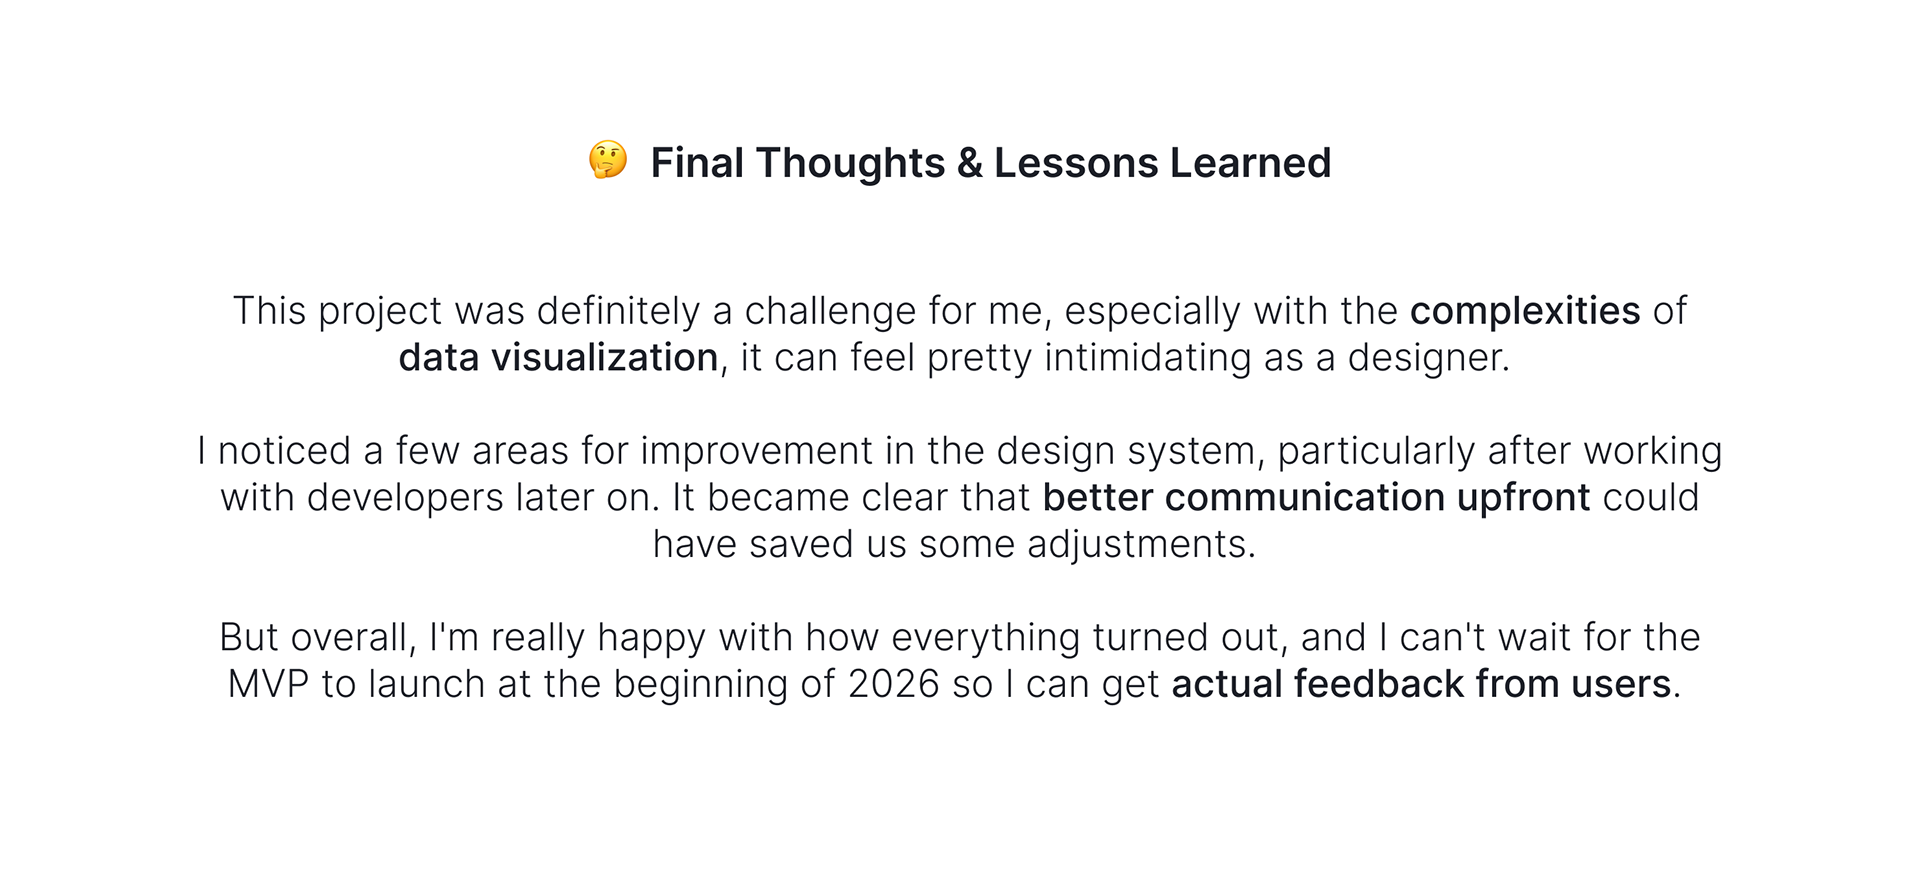Image resolution: width=1920 pixels, height=878 pixels.
Task: Click the phrase "intimidating as a designer"
Action: point(1277,358)
